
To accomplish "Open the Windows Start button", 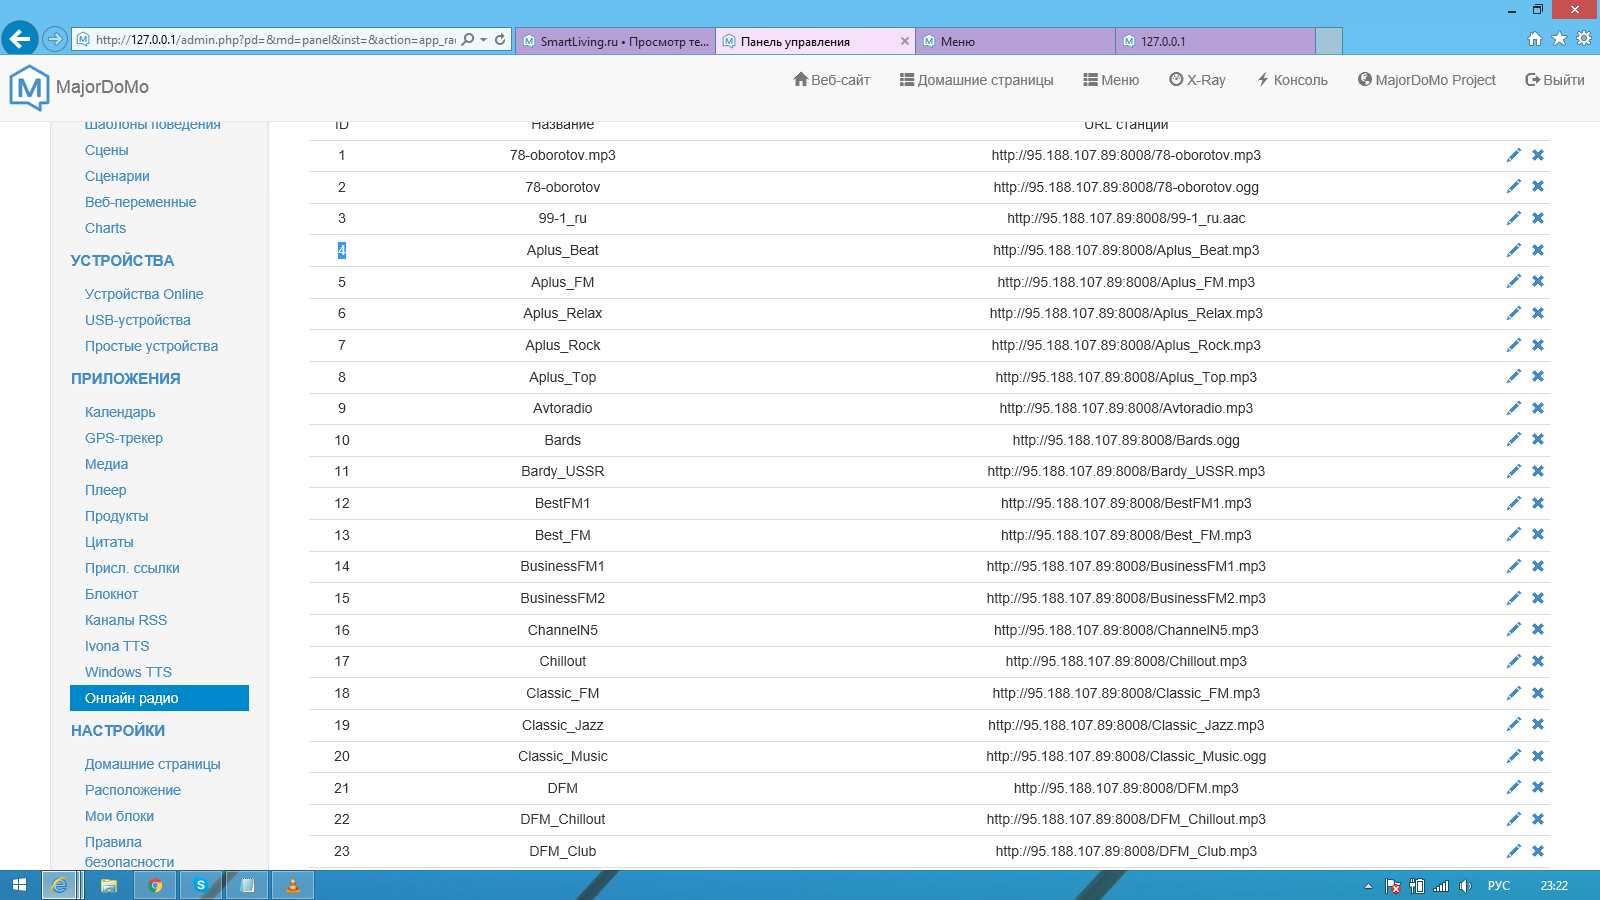I will [19, 885].
